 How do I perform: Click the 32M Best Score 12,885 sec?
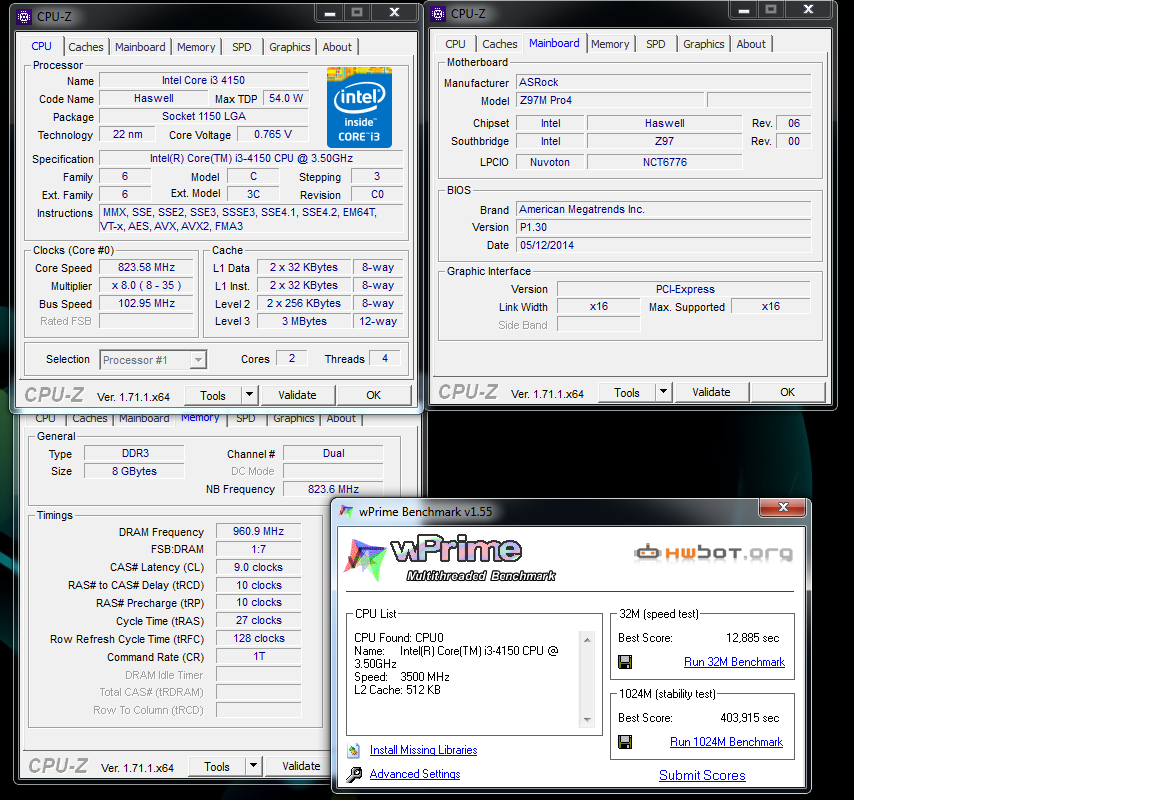coord(752,638)
